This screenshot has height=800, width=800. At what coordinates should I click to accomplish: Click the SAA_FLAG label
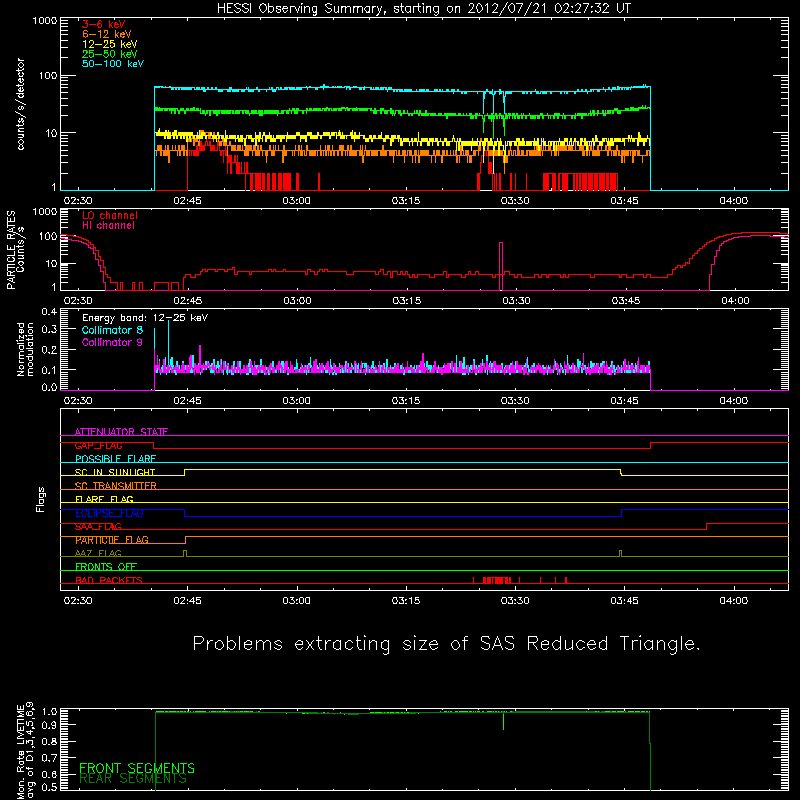tap(98, 527)
